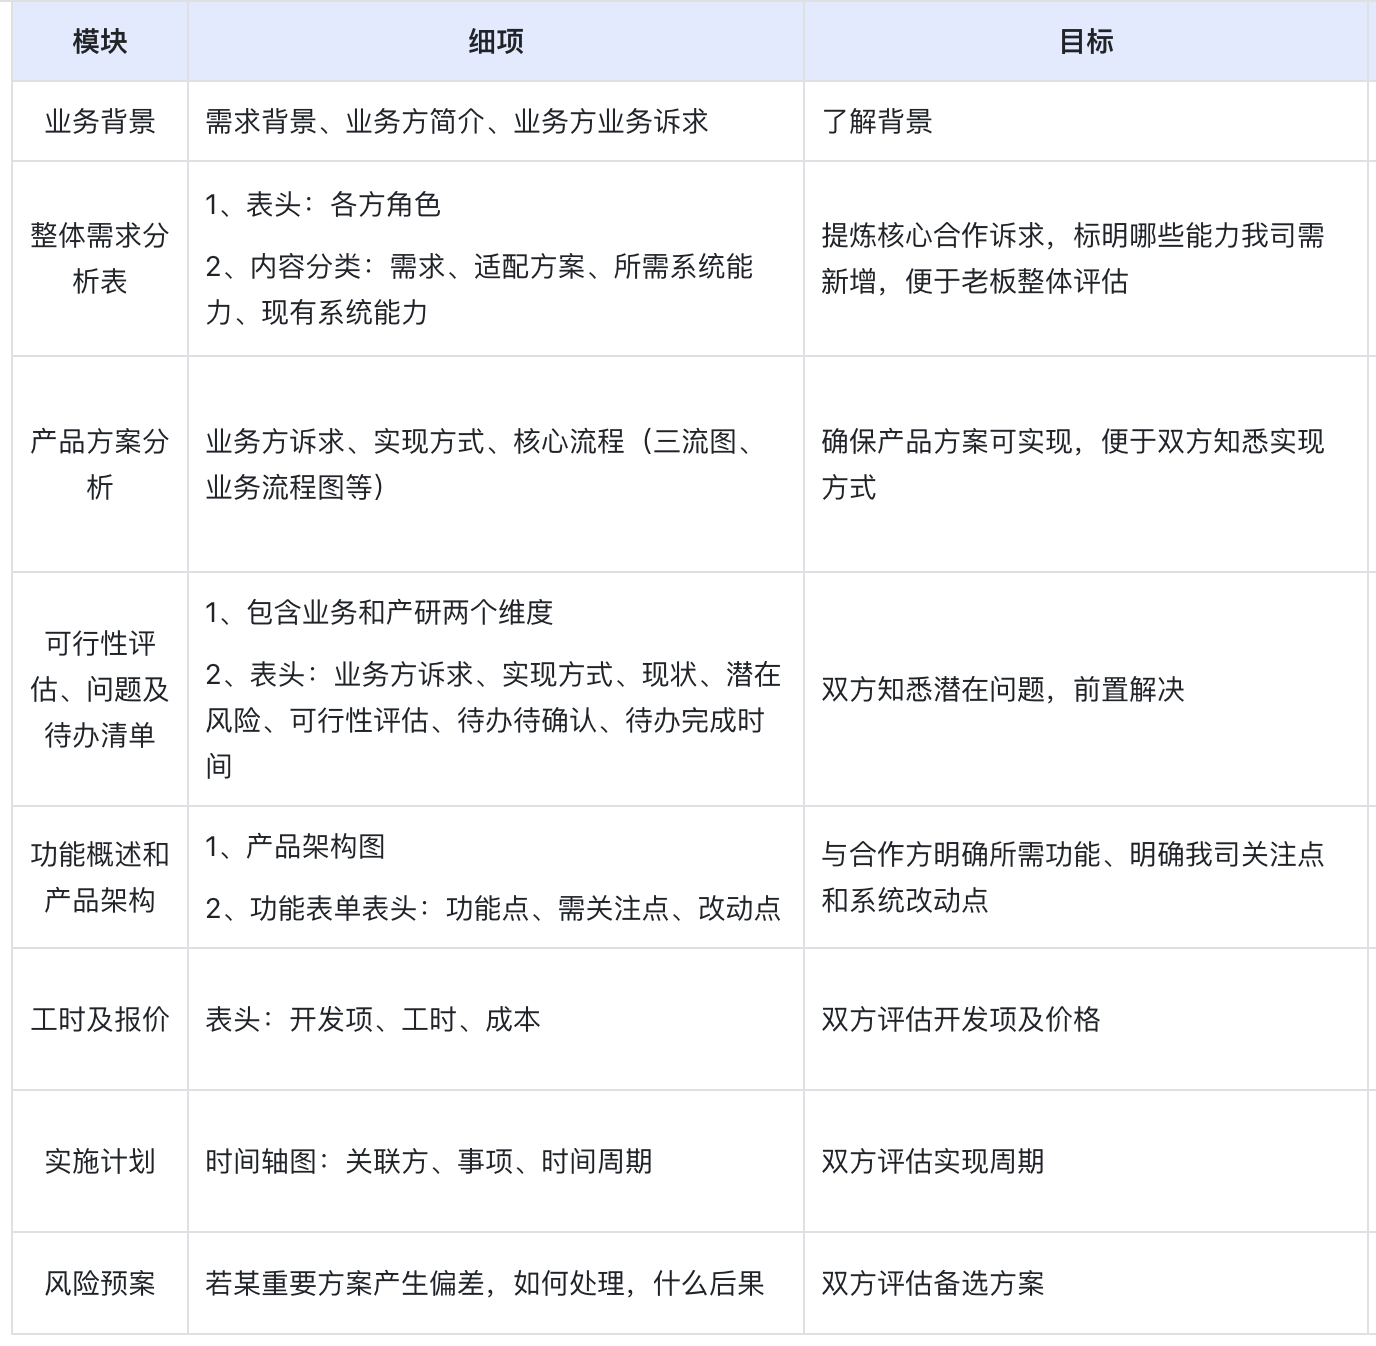
Task: Click the text 双方评估实现周期
Action: click(931, 1161)
